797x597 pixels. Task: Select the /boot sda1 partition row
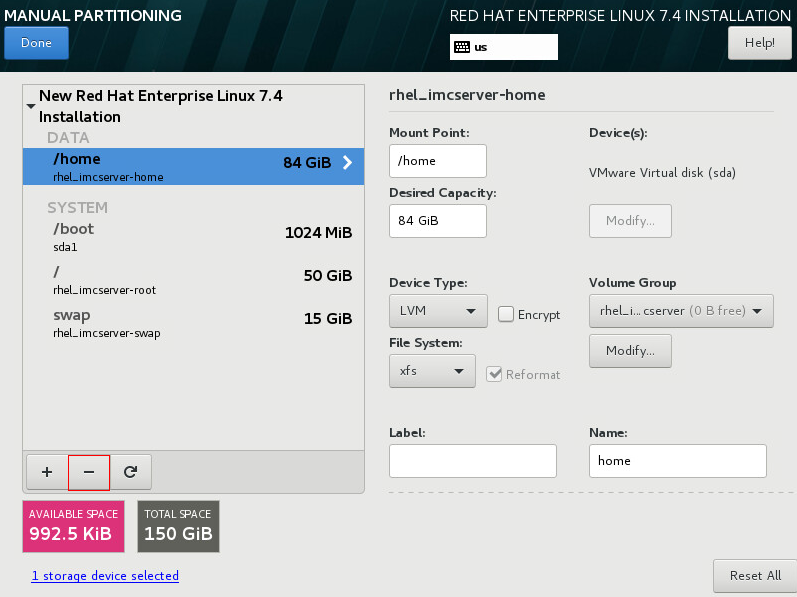click(x=193, y=237)
